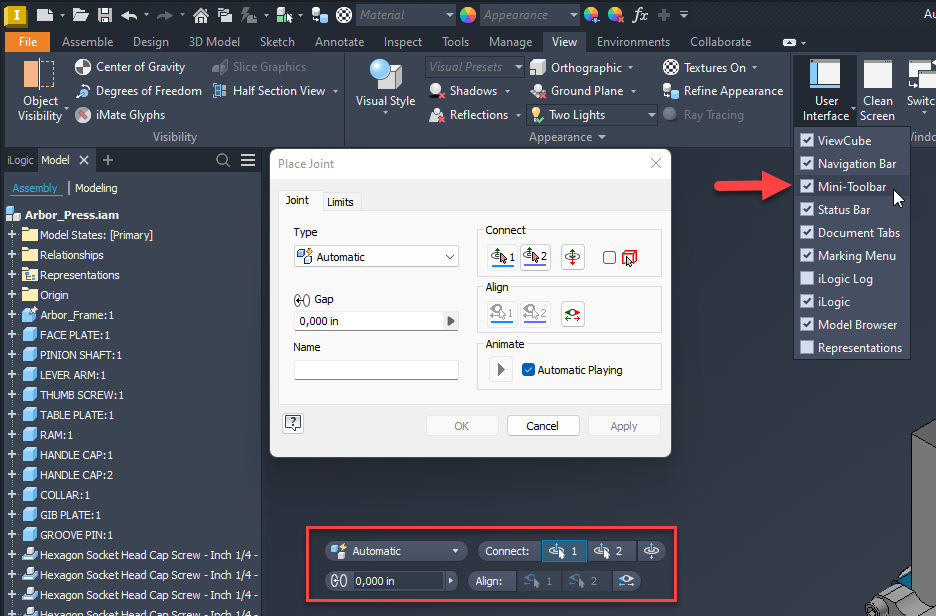
Task: Select Connect second selection button in Place Joint dialog
Action: [x=535, y=257]
